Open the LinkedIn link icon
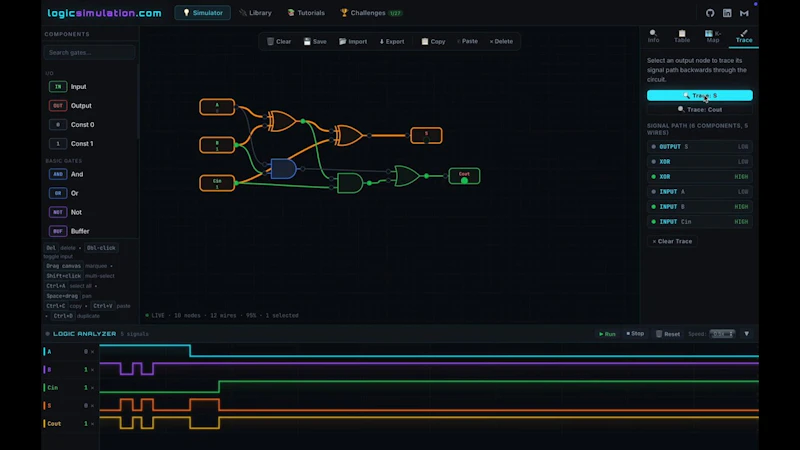 pos(727,13)
